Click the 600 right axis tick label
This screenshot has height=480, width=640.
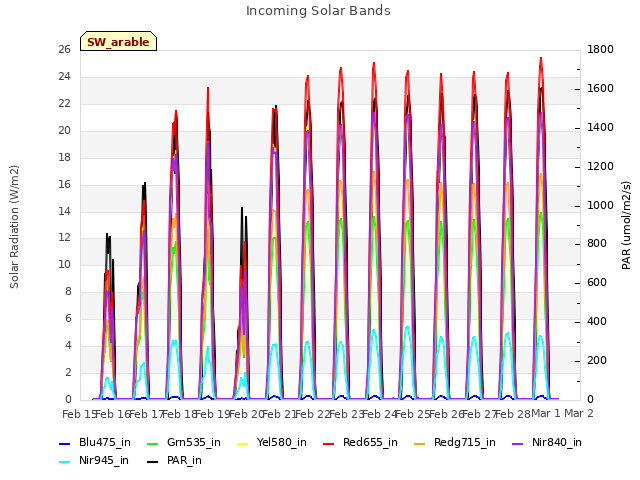597,282
